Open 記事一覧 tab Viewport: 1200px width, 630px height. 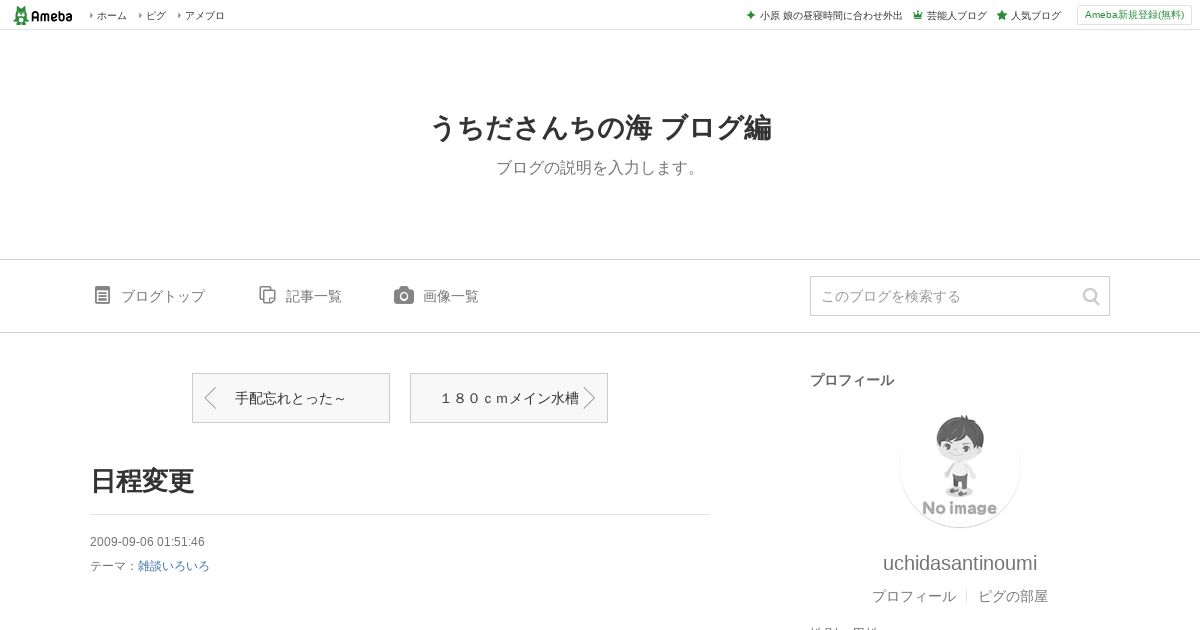[x=313, y=296]
